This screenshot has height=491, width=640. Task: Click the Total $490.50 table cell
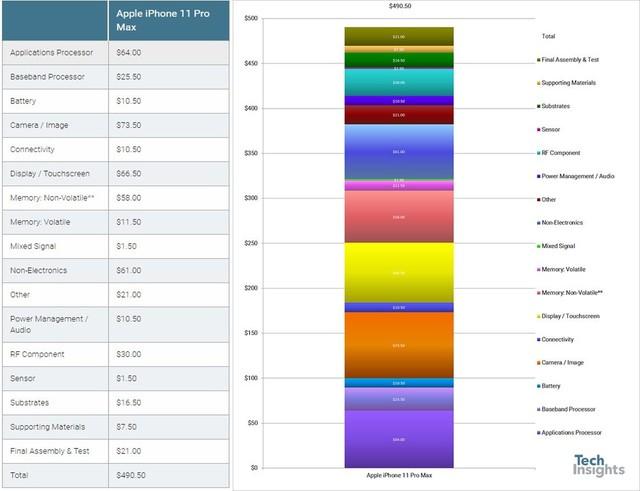[x=169, y=475]
